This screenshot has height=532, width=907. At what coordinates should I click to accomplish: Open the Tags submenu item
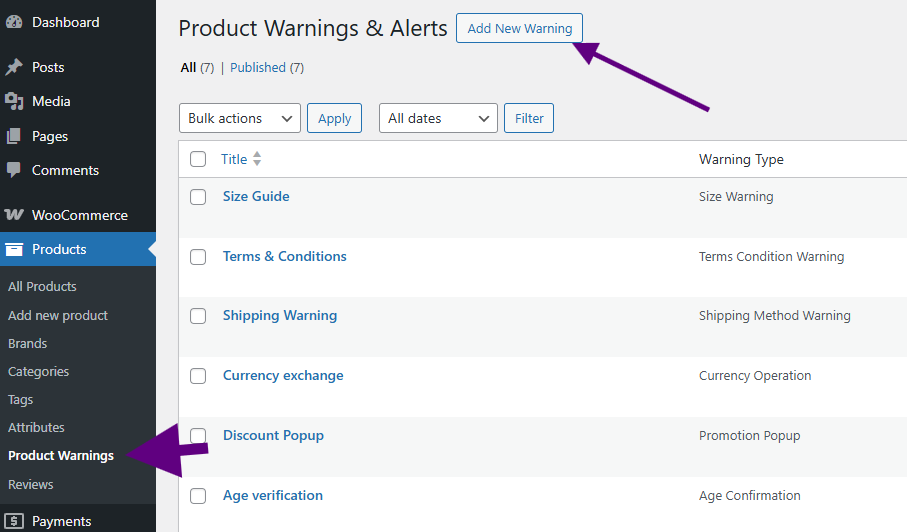point(20,400)
